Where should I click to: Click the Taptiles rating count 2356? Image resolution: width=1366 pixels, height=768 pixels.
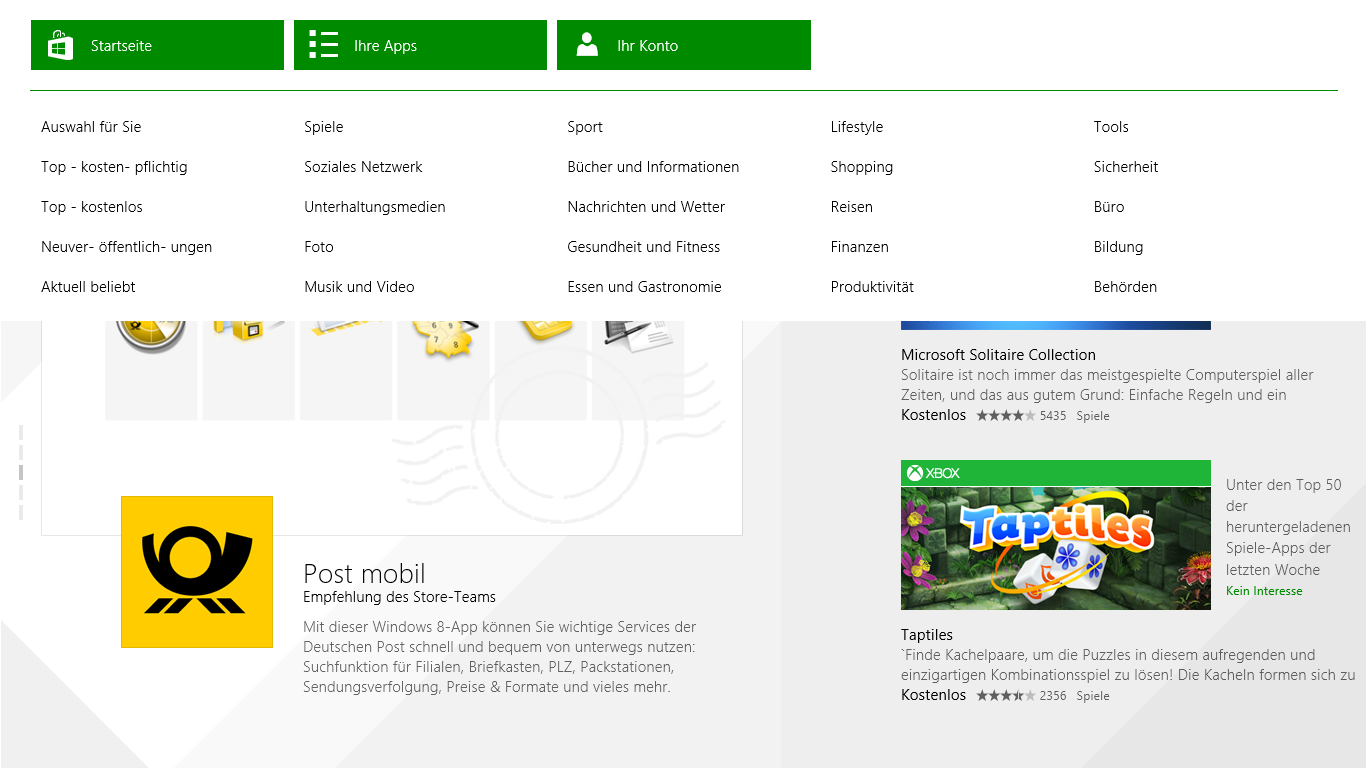1053,696
